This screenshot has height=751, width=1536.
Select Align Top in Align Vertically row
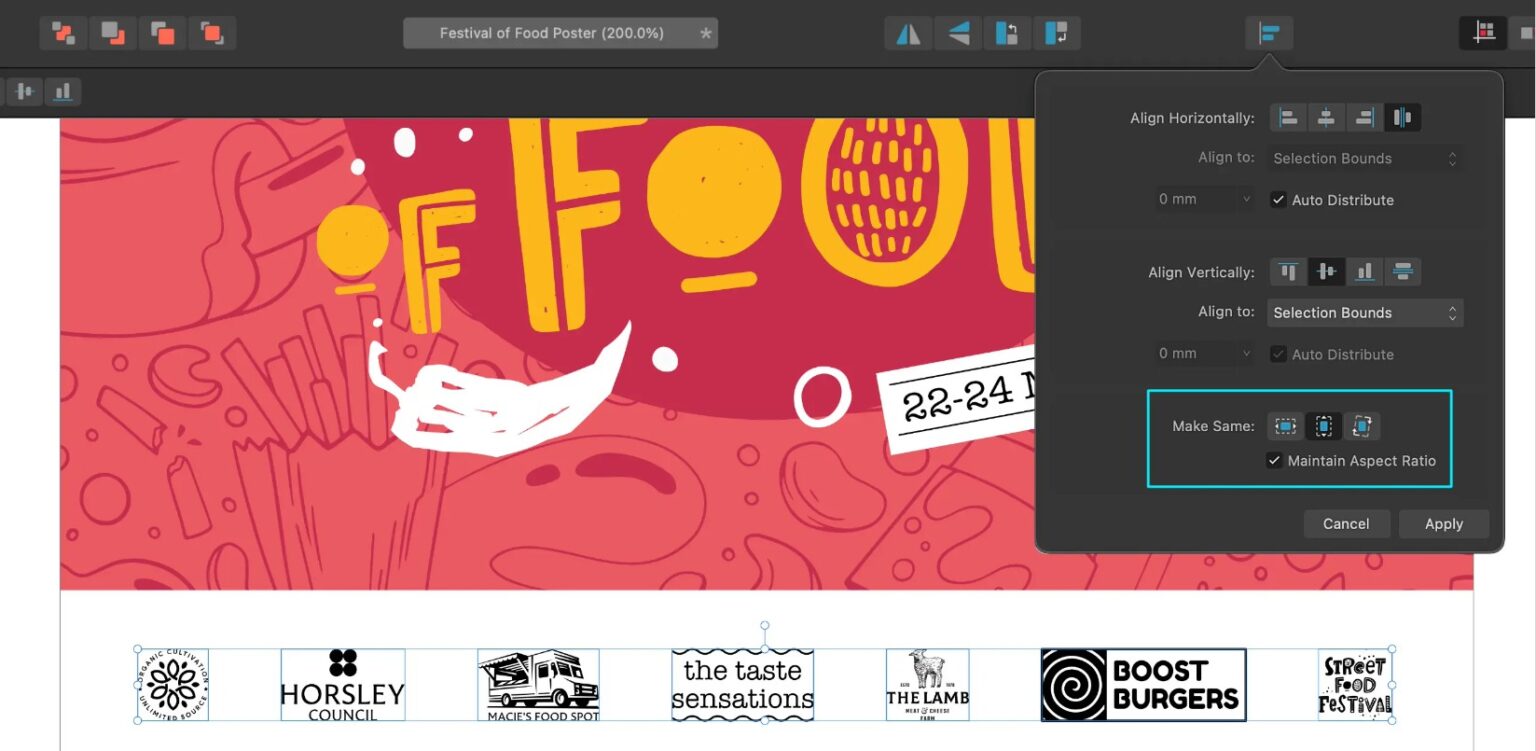click(x=1288, y=272)
